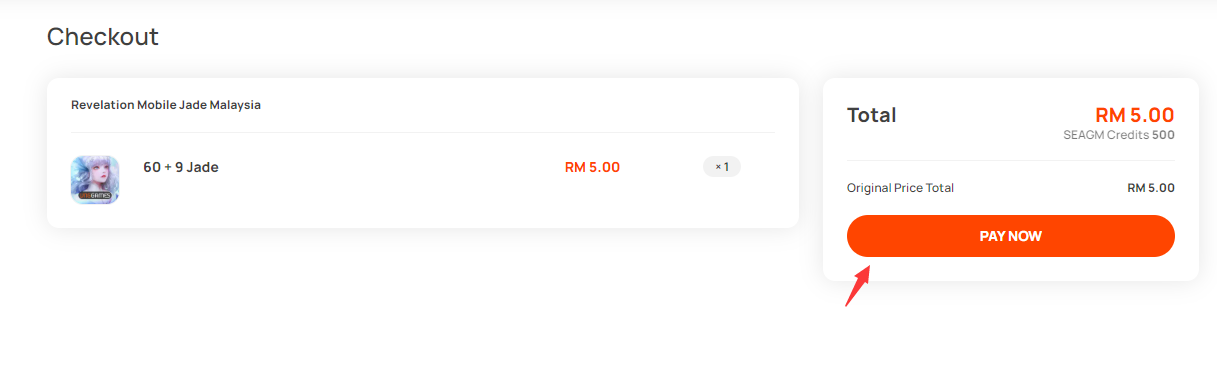Click the GAMES logo on the game thumbnail

[x=95, y=196]
